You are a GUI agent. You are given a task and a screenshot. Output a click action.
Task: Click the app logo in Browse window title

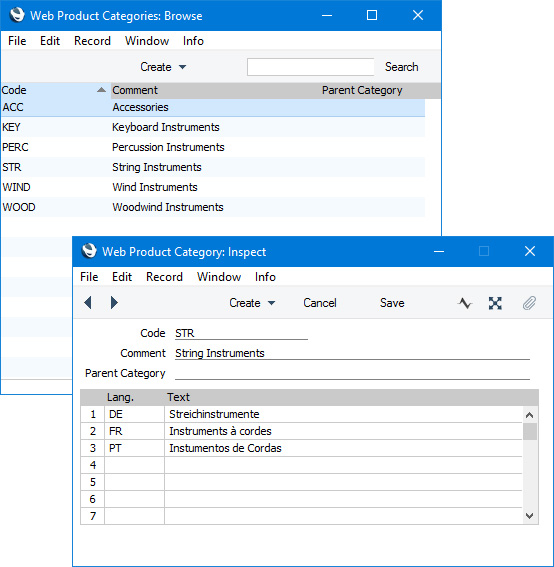pos(17,15)
